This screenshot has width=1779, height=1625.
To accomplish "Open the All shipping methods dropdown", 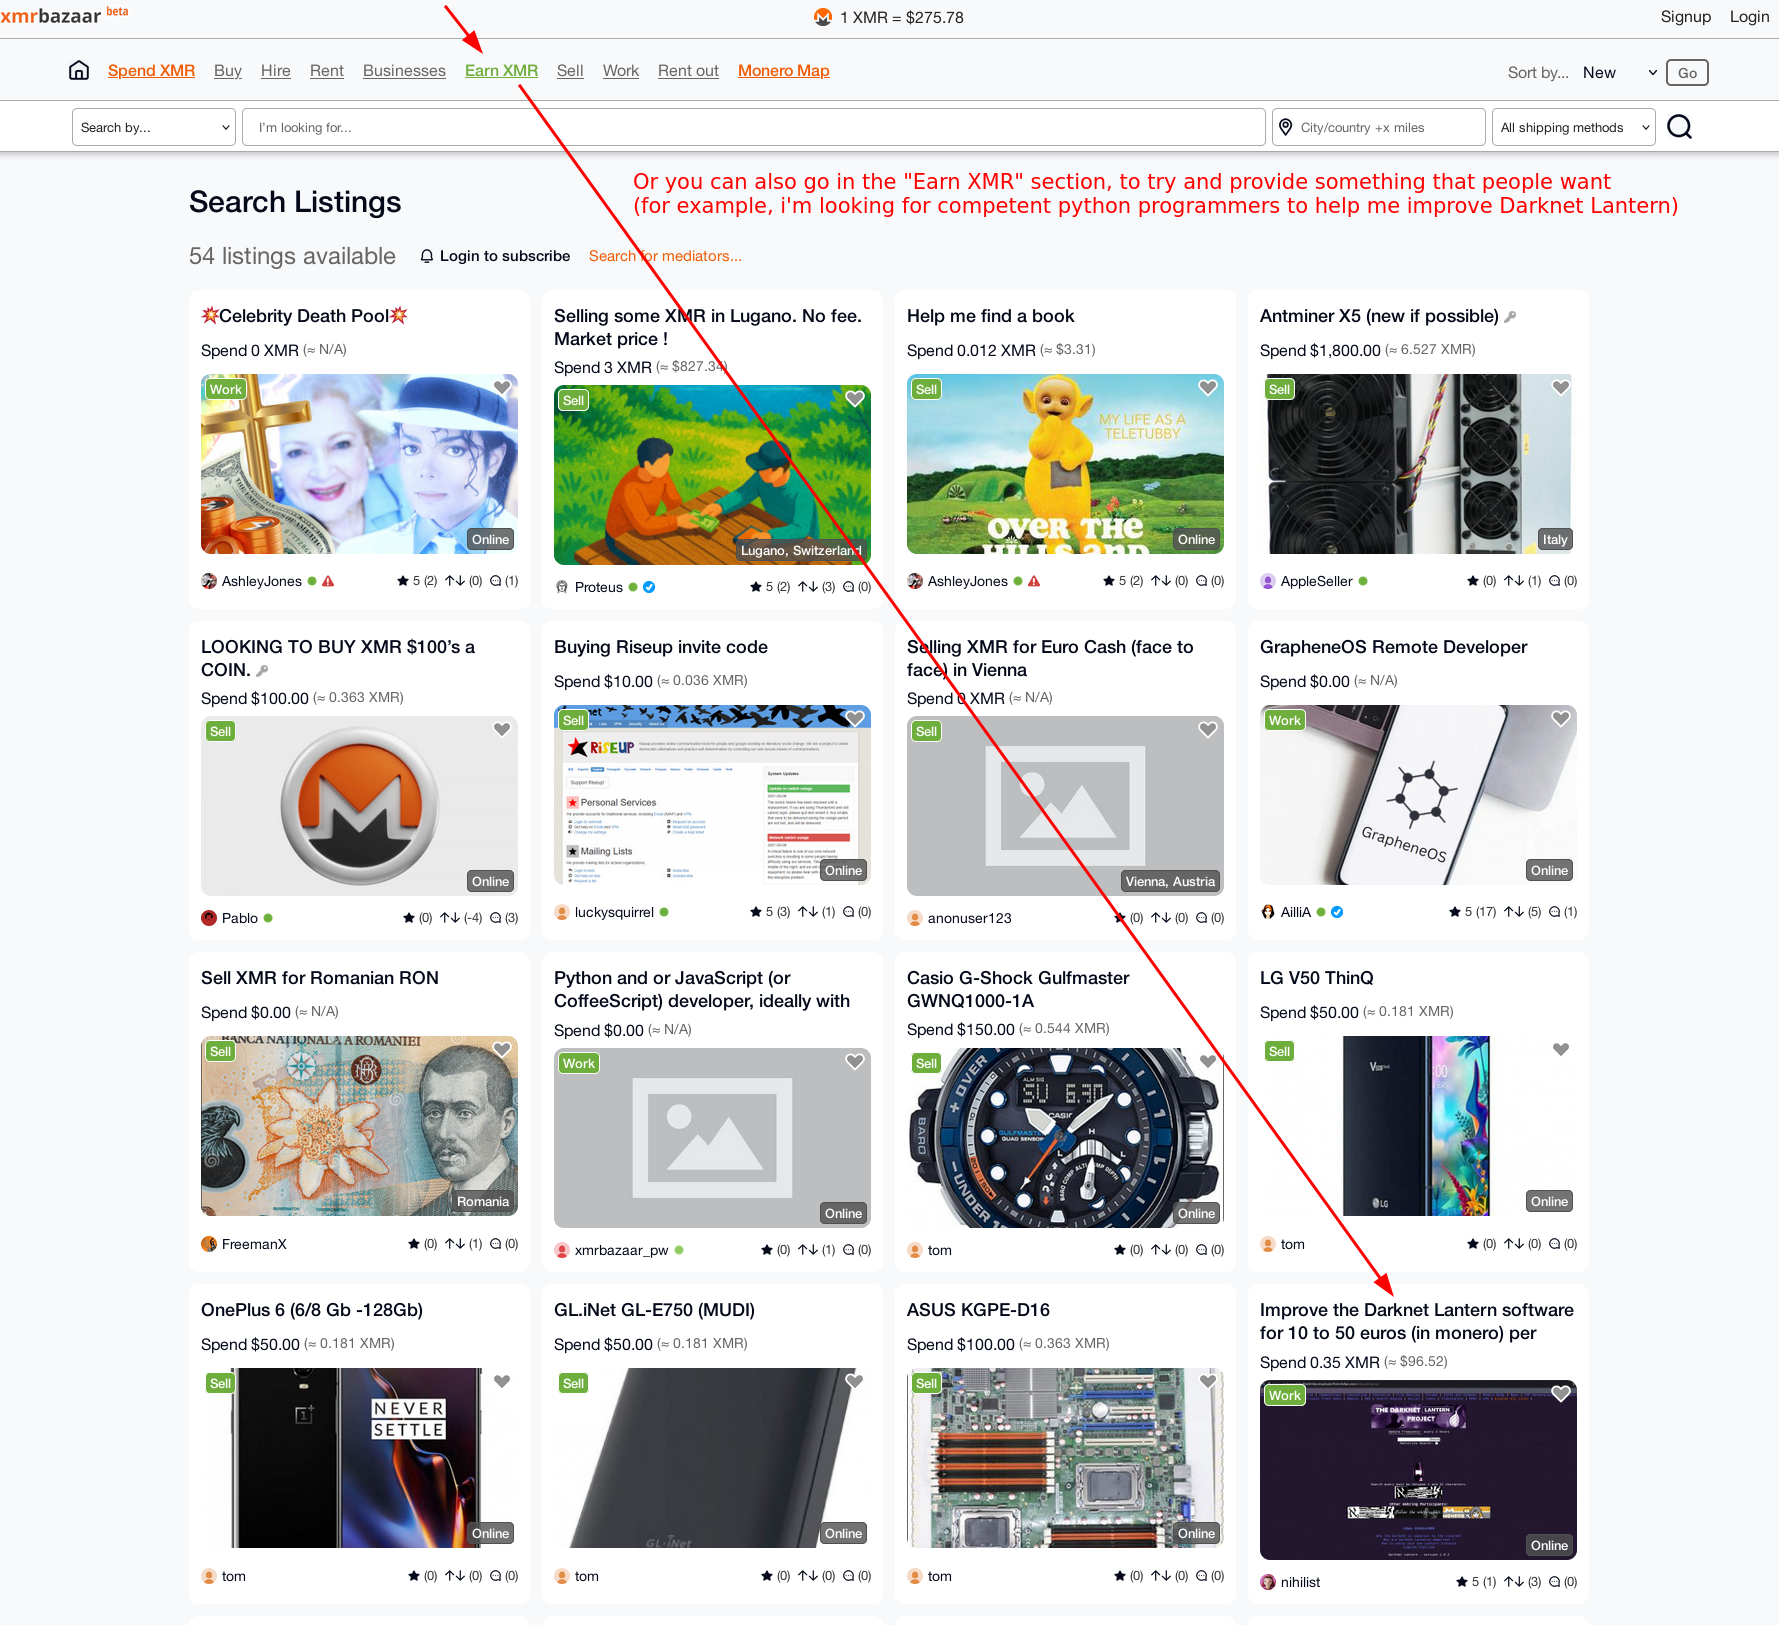I will pyautogui.click(x=1573, y=127).
